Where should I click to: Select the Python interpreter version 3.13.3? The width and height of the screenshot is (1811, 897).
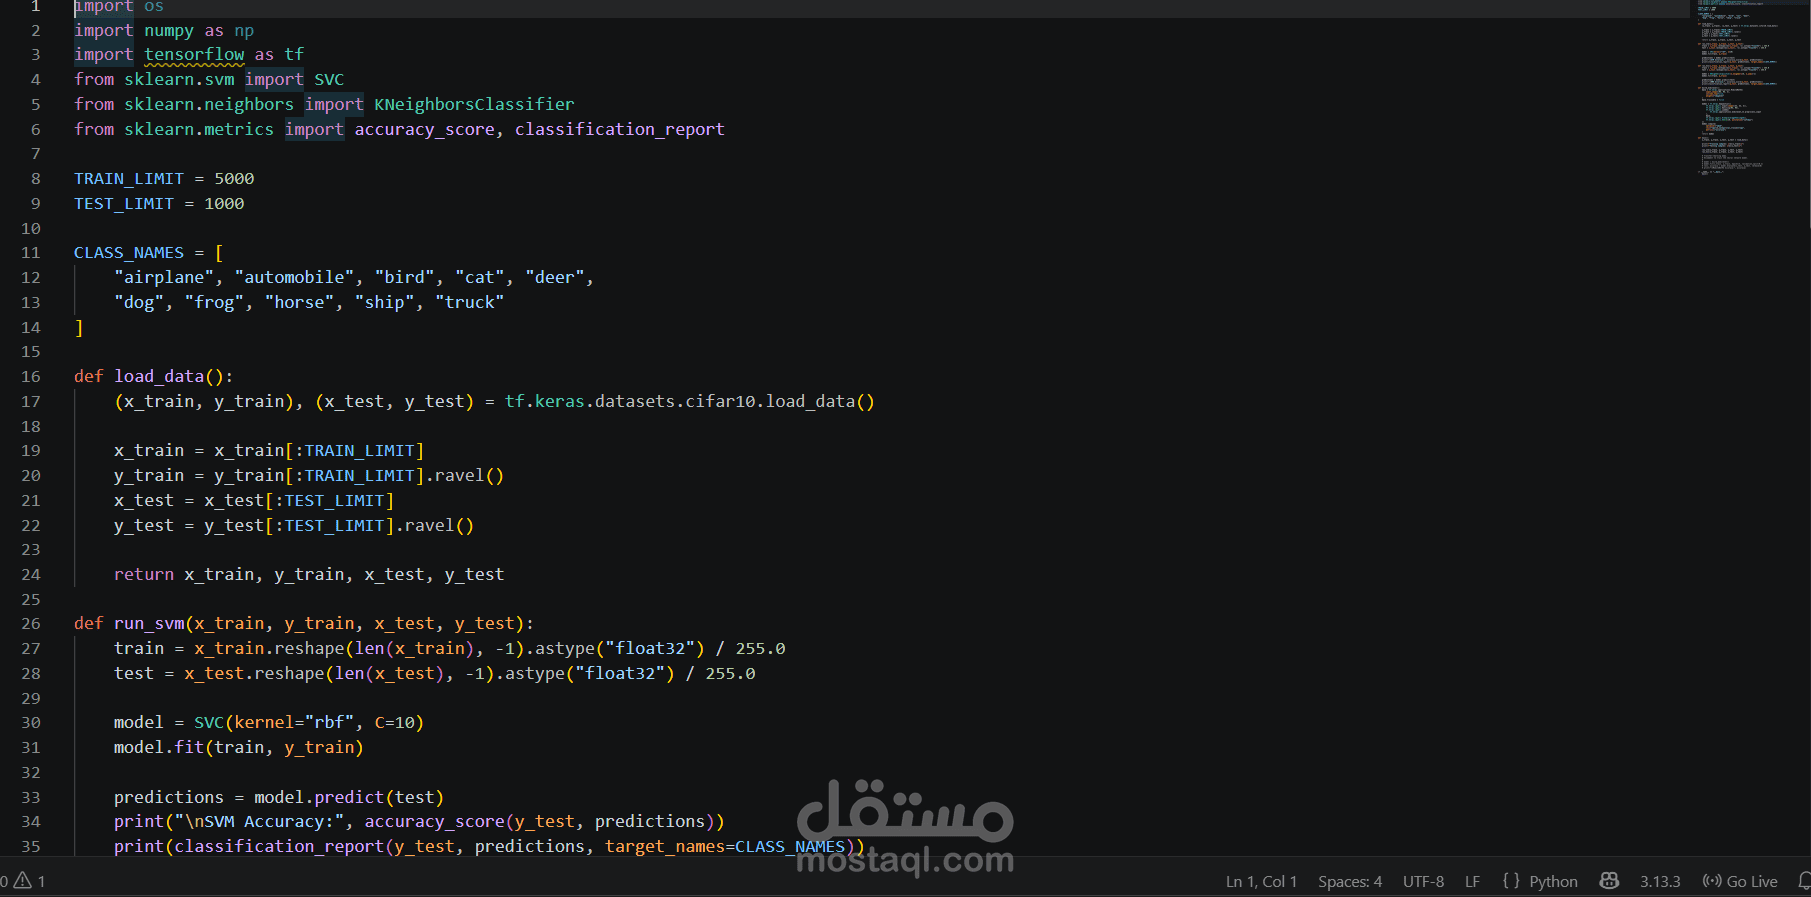[x=1660, y=881]
